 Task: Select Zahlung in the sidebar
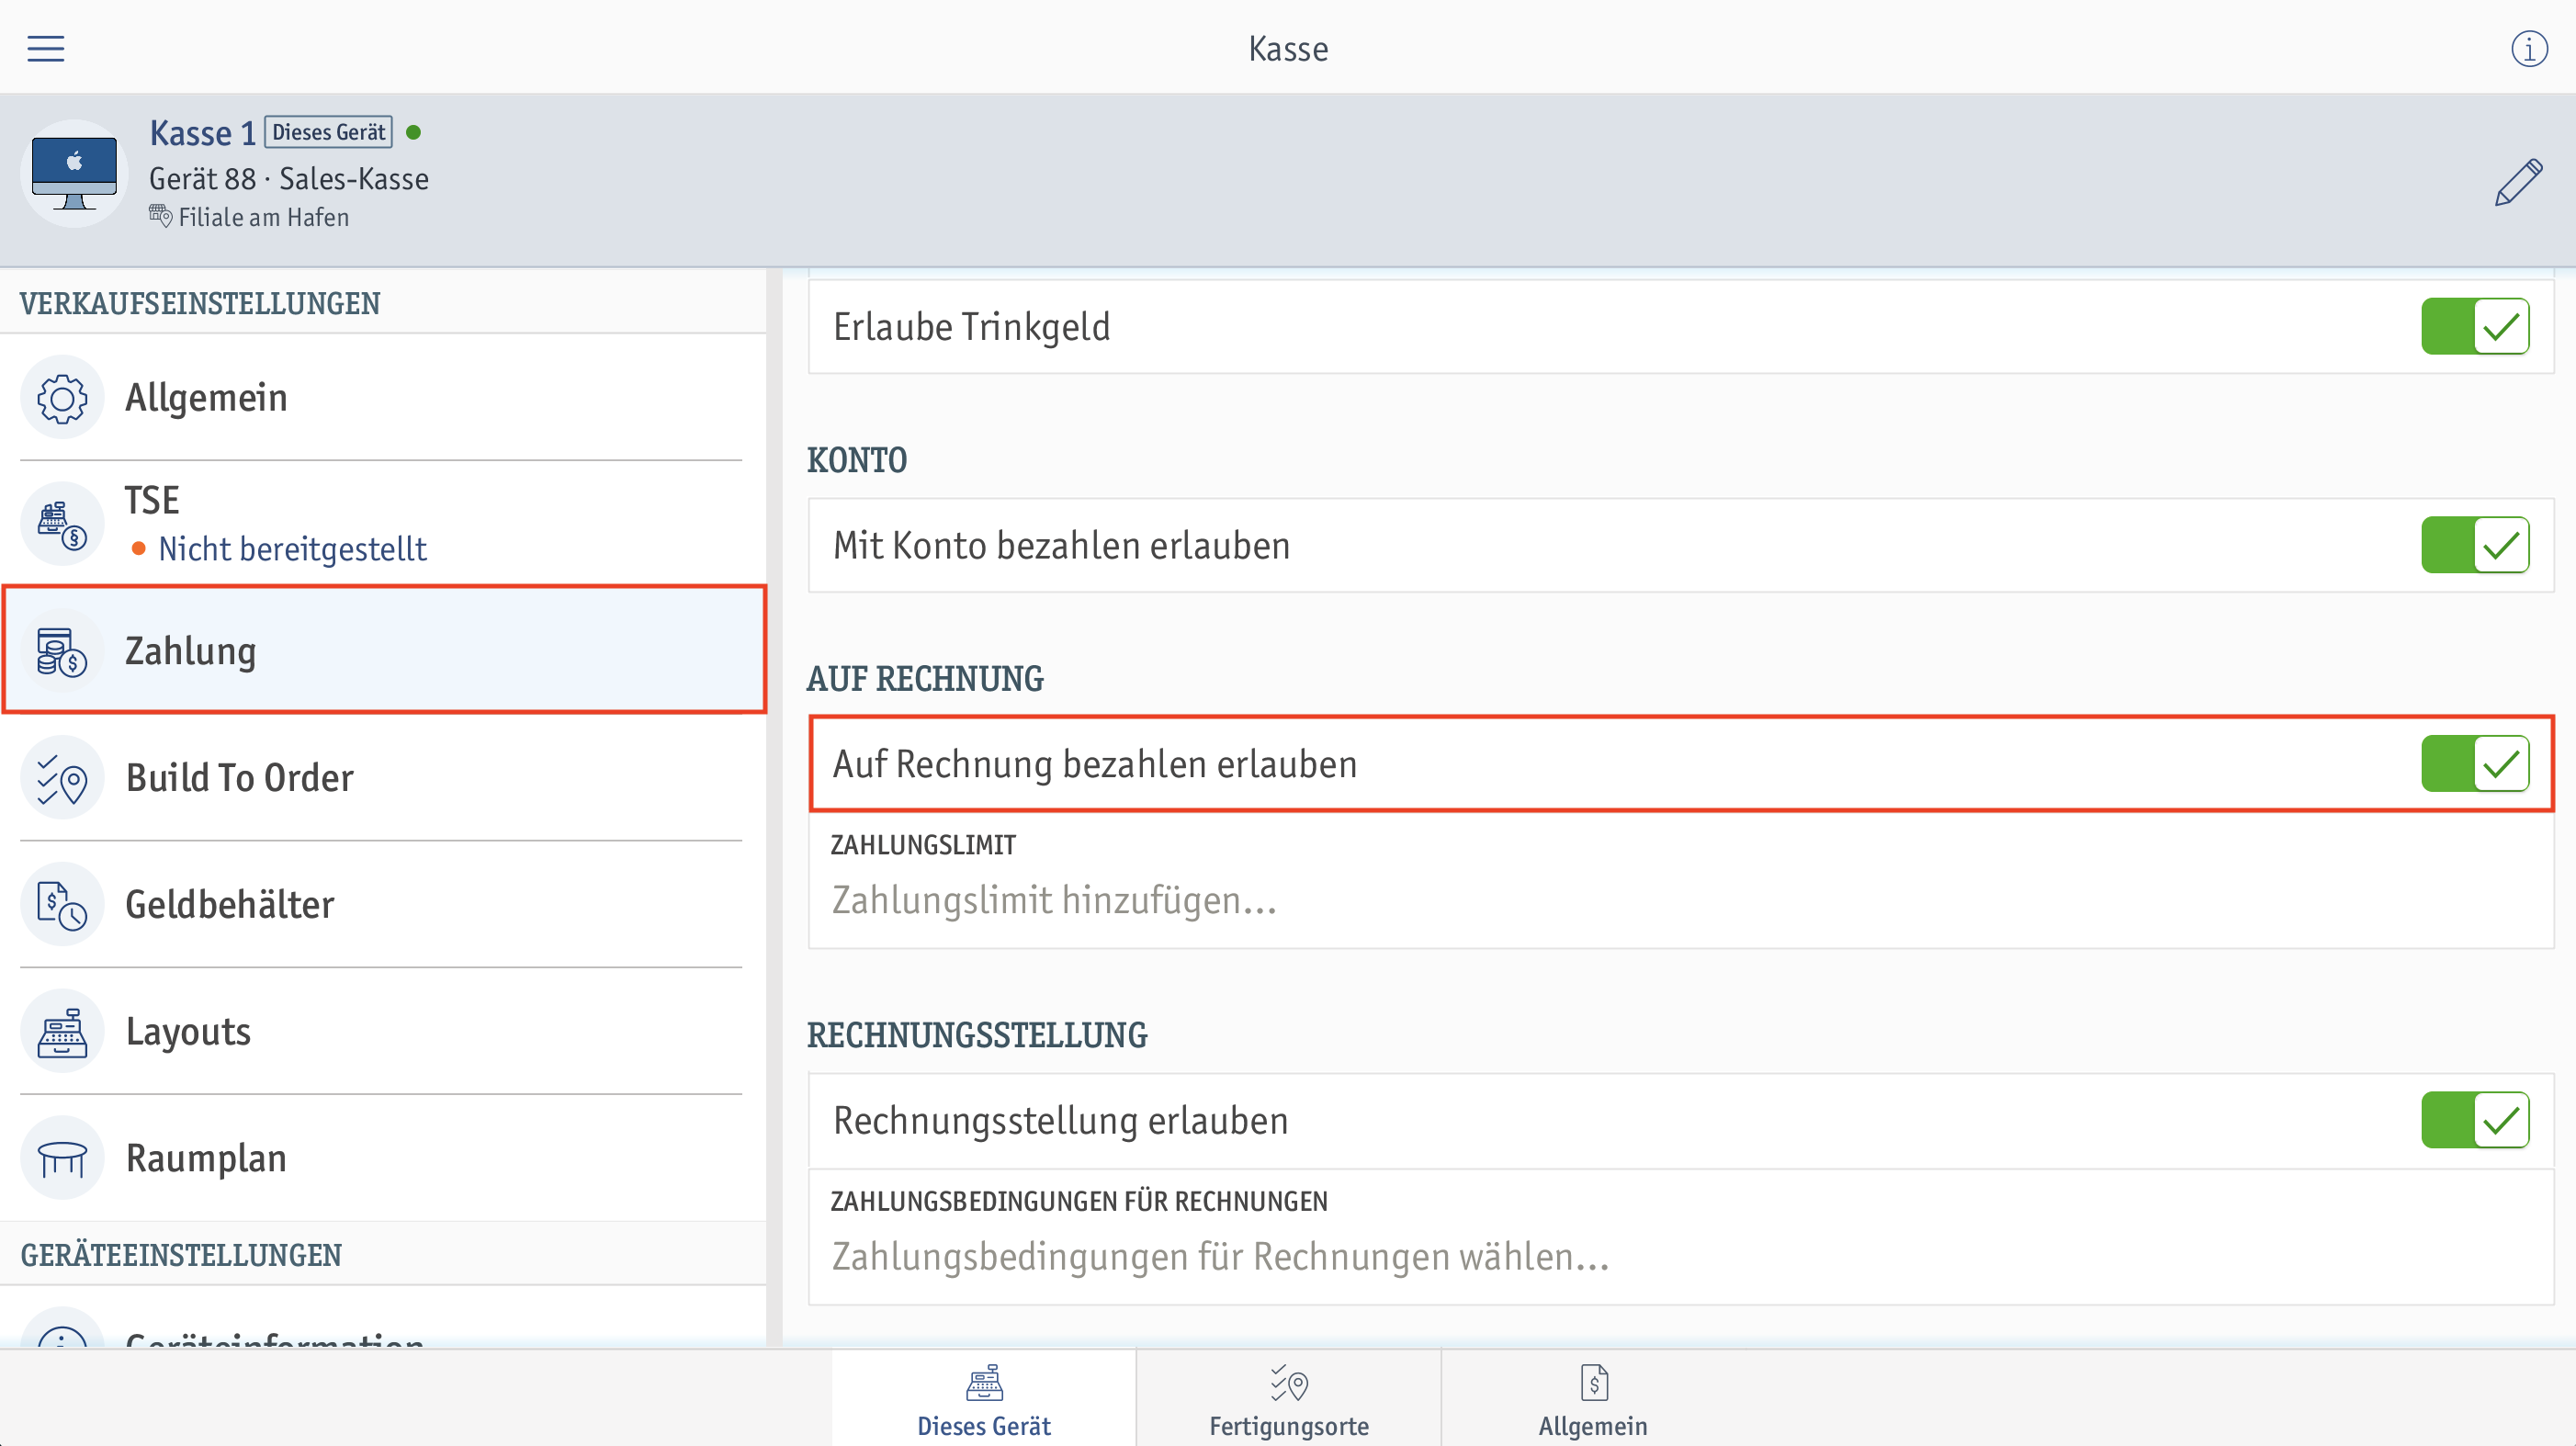[x=385, y=650]
